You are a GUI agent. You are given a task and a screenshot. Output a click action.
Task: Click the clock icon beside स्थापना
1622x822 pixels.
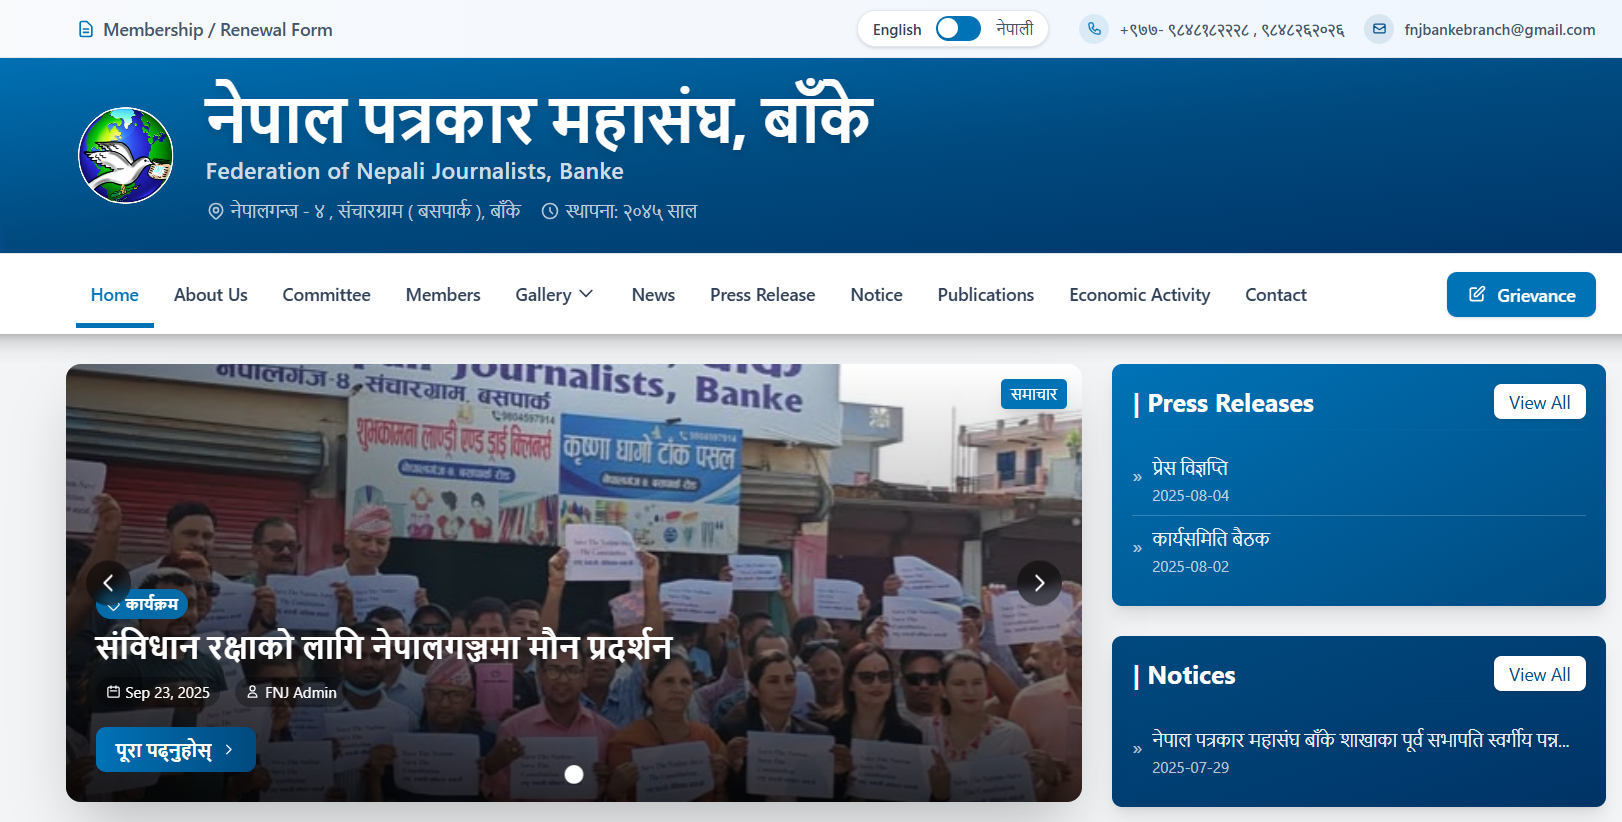pyautogui.click(x=549, y=211)
